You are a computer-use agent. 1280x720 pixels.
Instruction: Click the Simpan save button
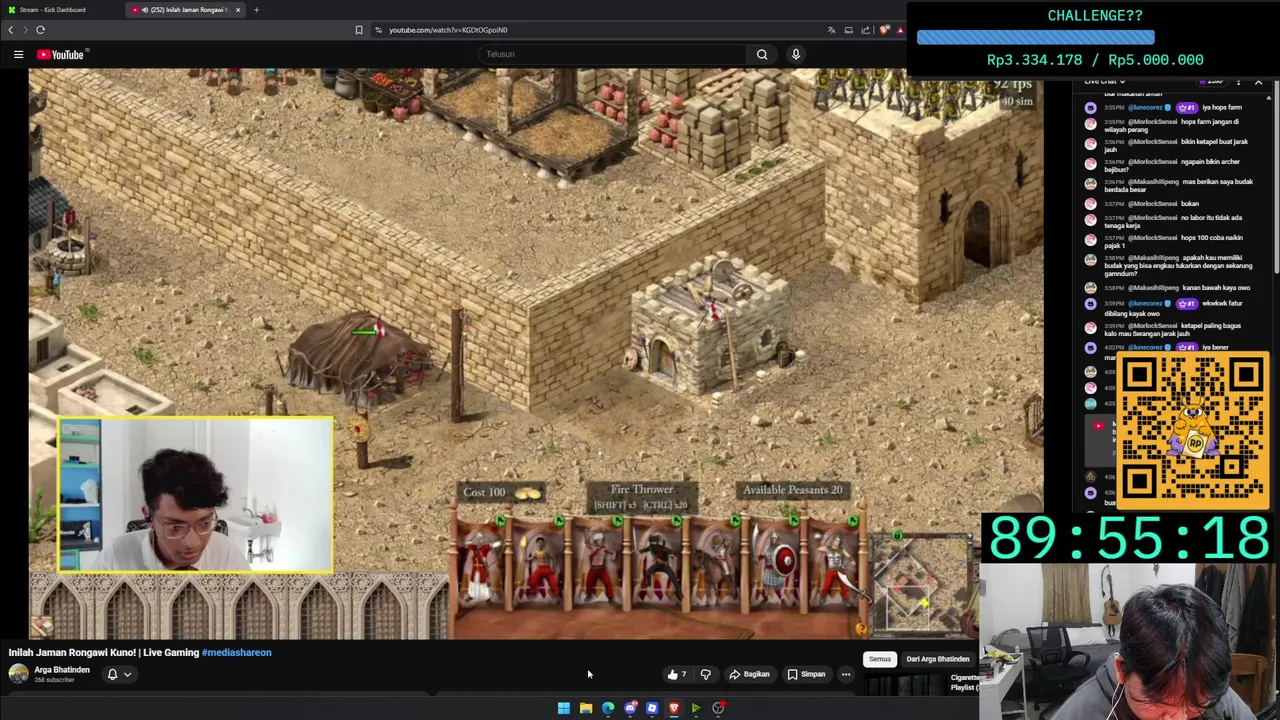pyautogui.click(x=806, y=675)
